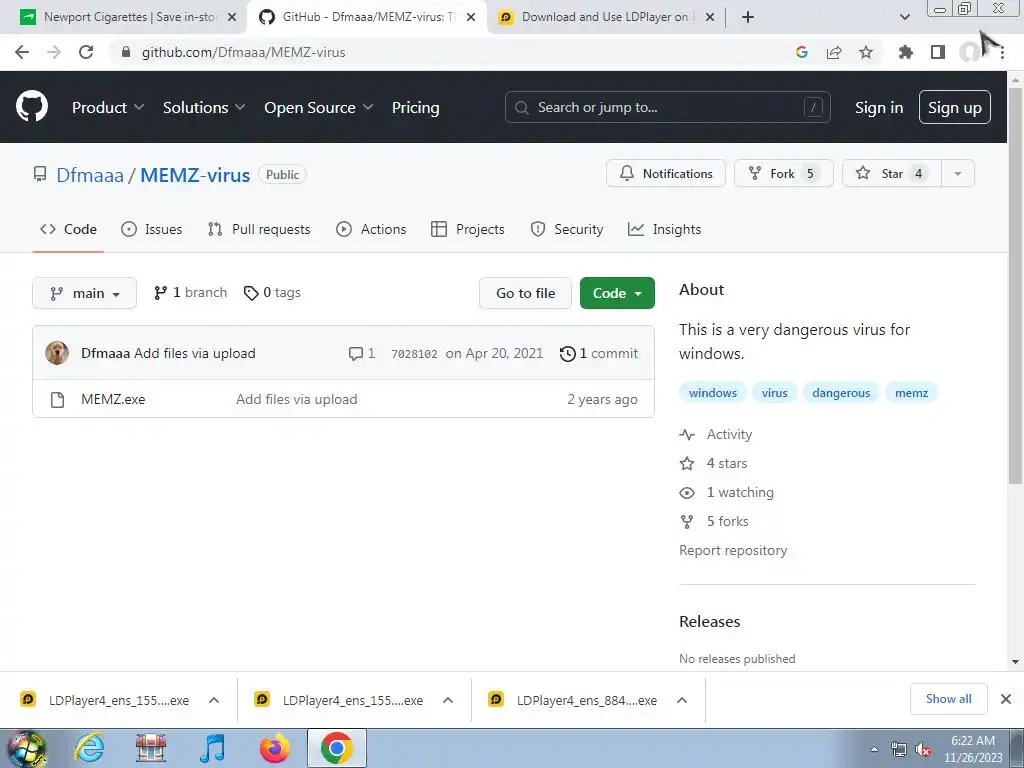Click the Go to file button
Image resolution: width=1024 pixels, height=768 pixels.
[525, 293]
